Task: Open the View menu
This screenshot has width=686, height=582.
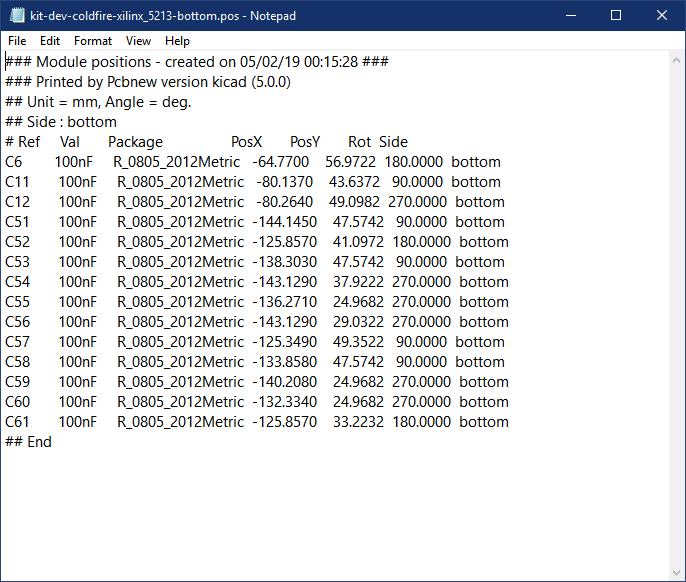Action: click(x=138, y=41)
